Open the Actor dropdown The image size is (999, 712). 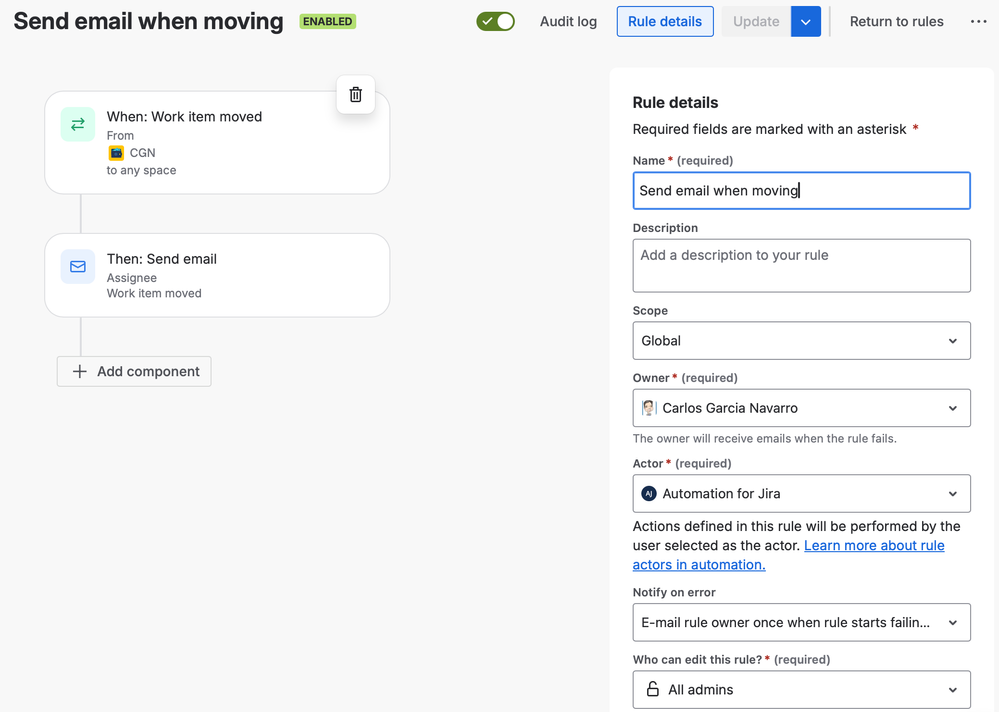coord(801,494)
